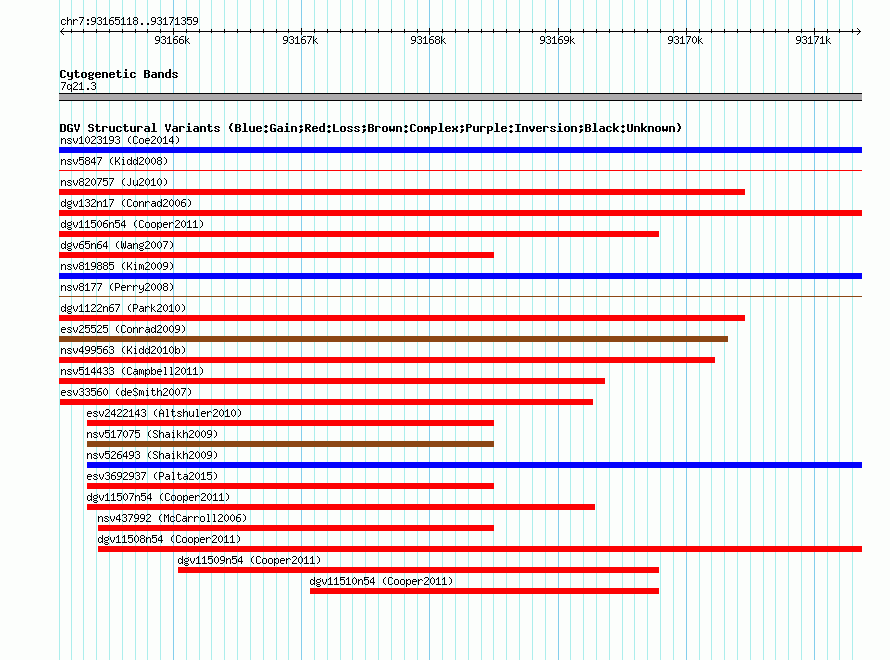Open nsv526493 (Shaikh2009) label
Screen dimensions: 890x660
pyautogui.click(x=152, y=455)
